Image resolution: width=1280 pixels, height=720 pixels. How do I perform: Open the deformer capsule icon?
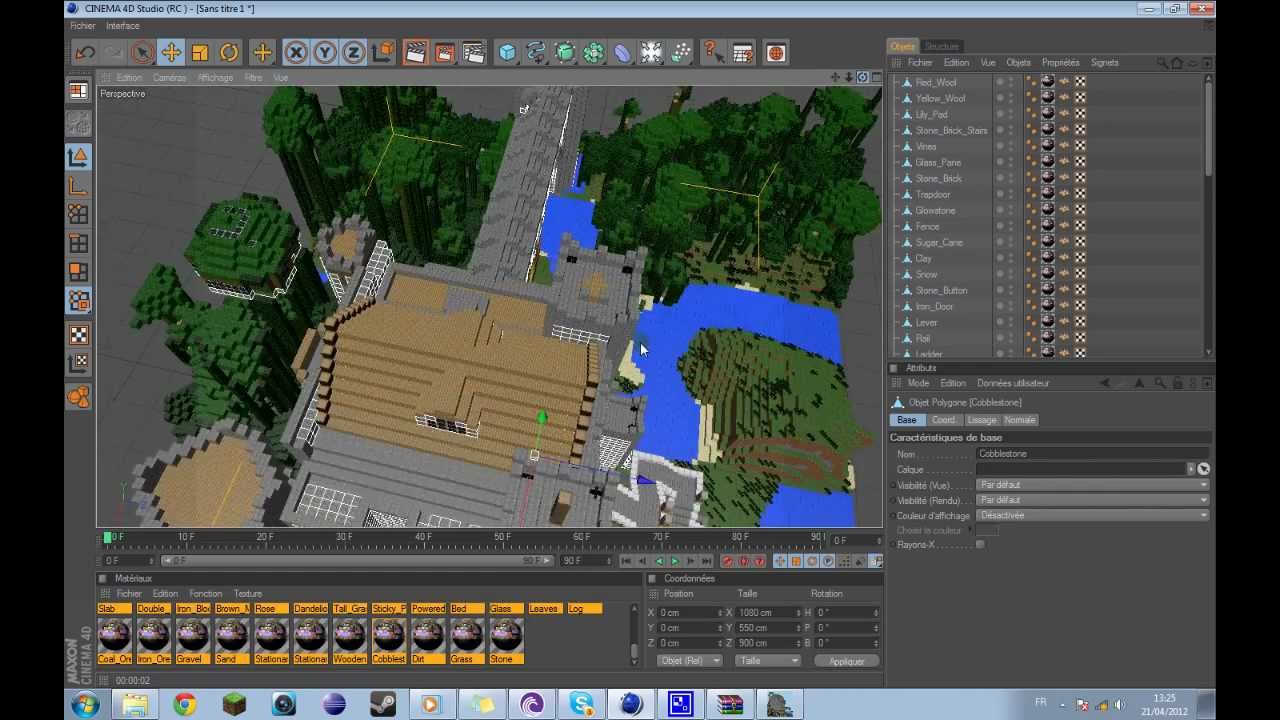623,53
